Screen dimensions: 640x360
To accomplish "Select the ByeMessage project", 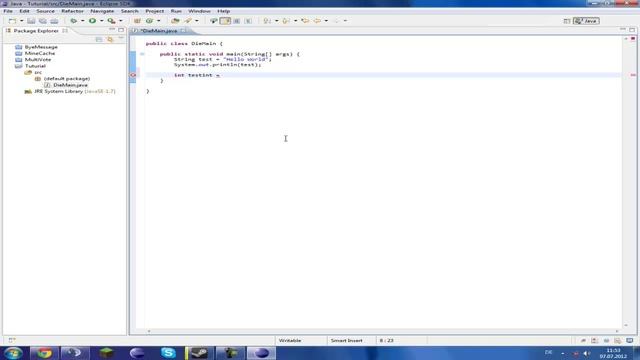I will pos(41,47).
